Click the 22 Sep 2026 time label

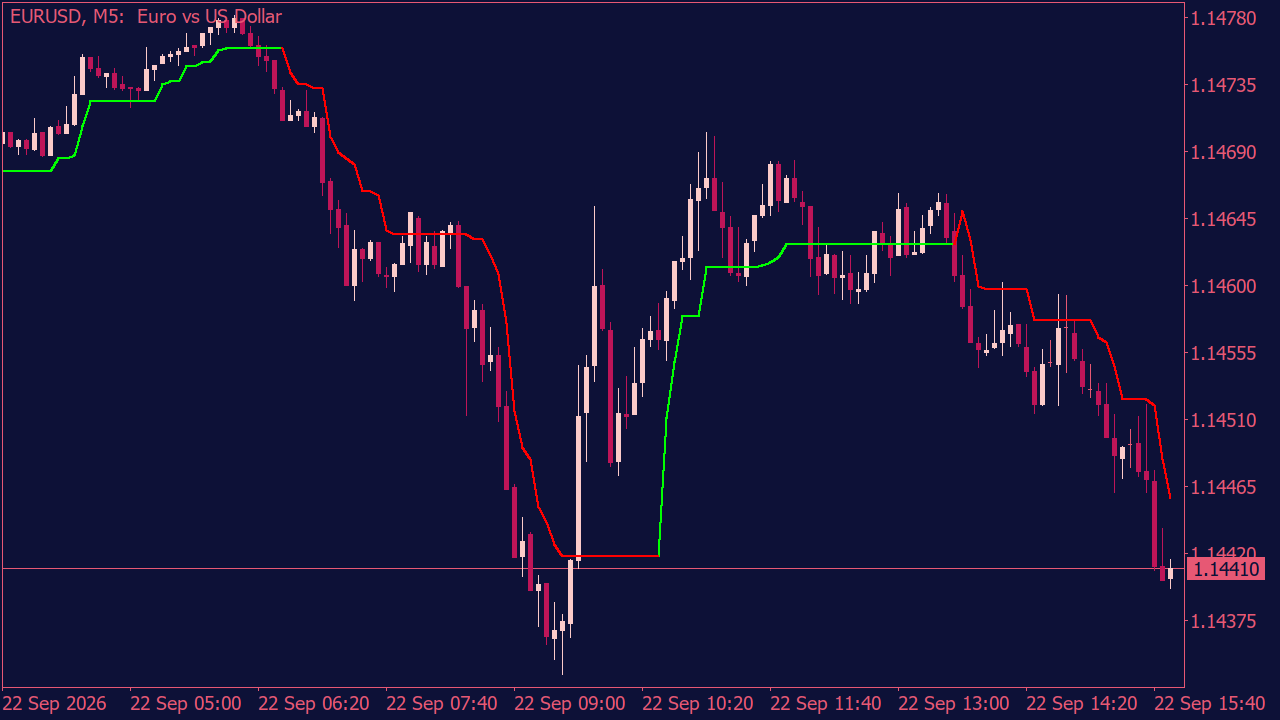coord(55,703)
